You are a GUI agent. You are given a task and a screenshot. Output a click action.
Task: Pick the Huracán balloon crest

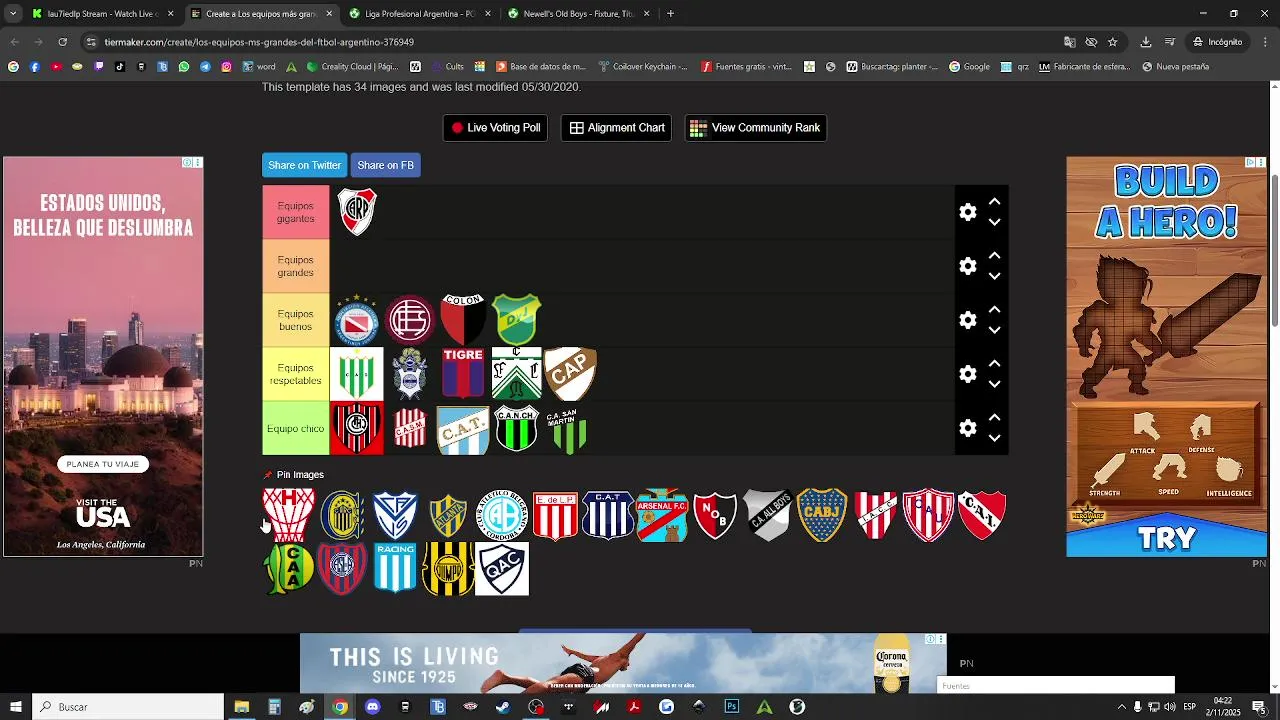click(288, 515)
